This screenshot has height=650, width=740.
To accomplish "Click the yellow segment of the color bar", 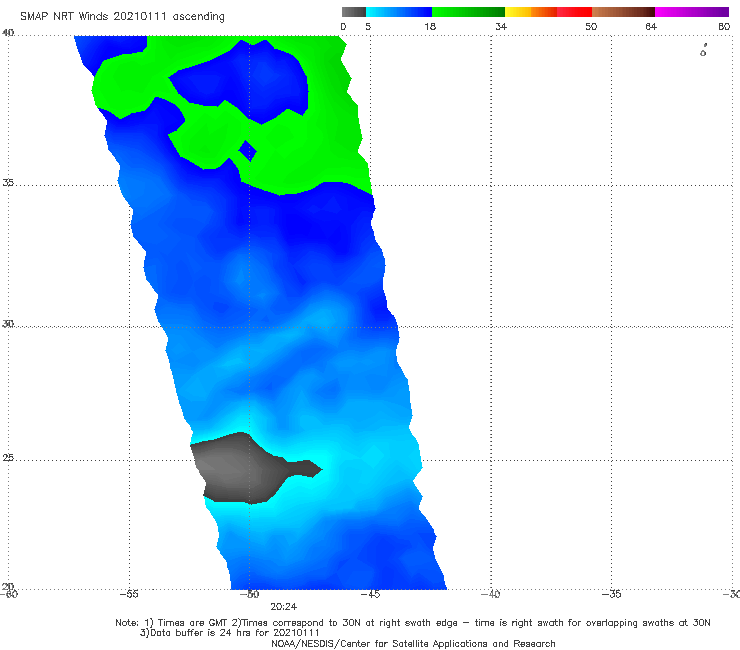I will [518, 12].
